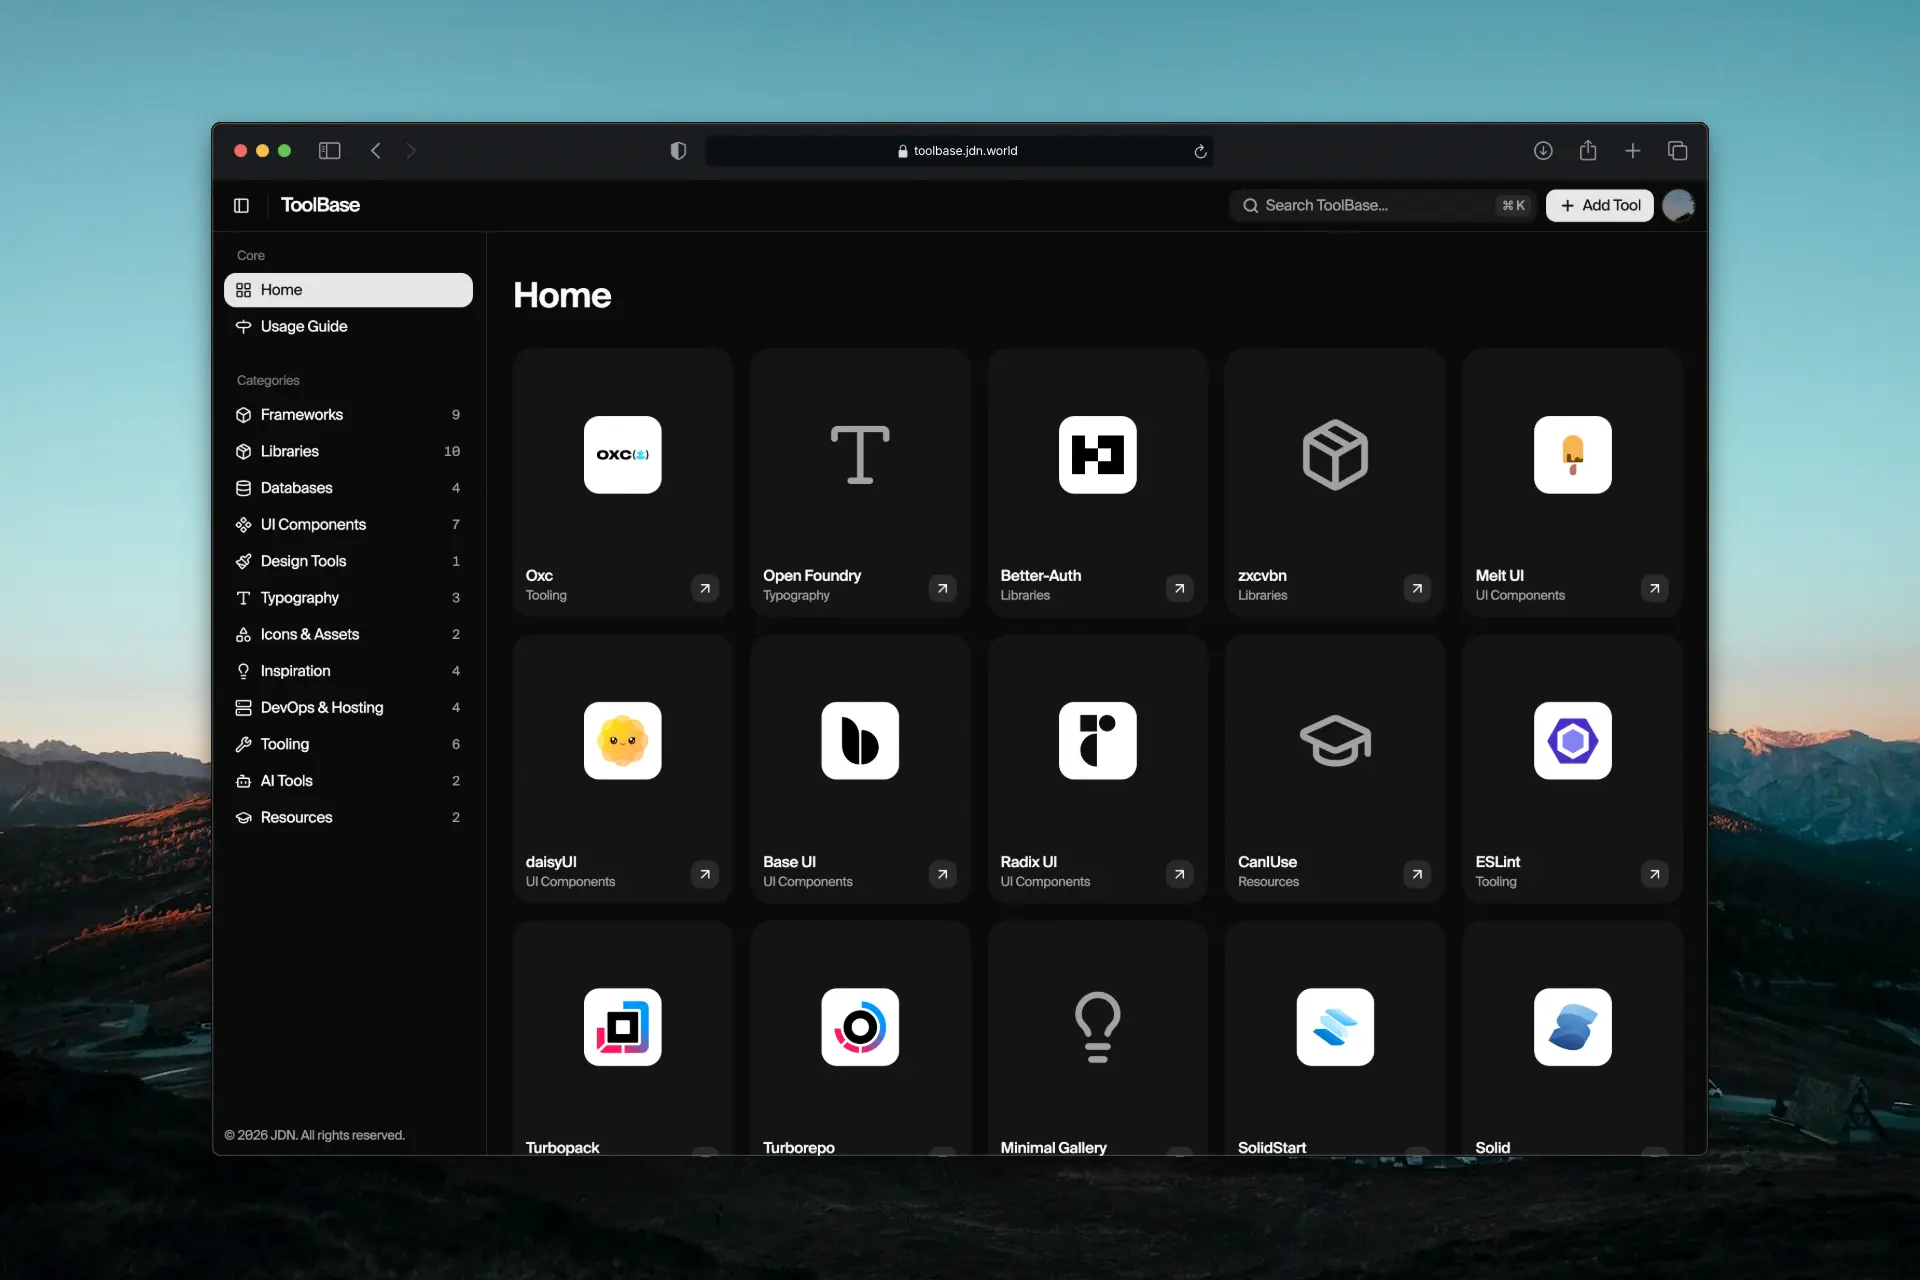This screenshot has height=1280, width=1920.
Task: Click the ESLint hexagon logo icon
Action: (x=1572, y=741)
